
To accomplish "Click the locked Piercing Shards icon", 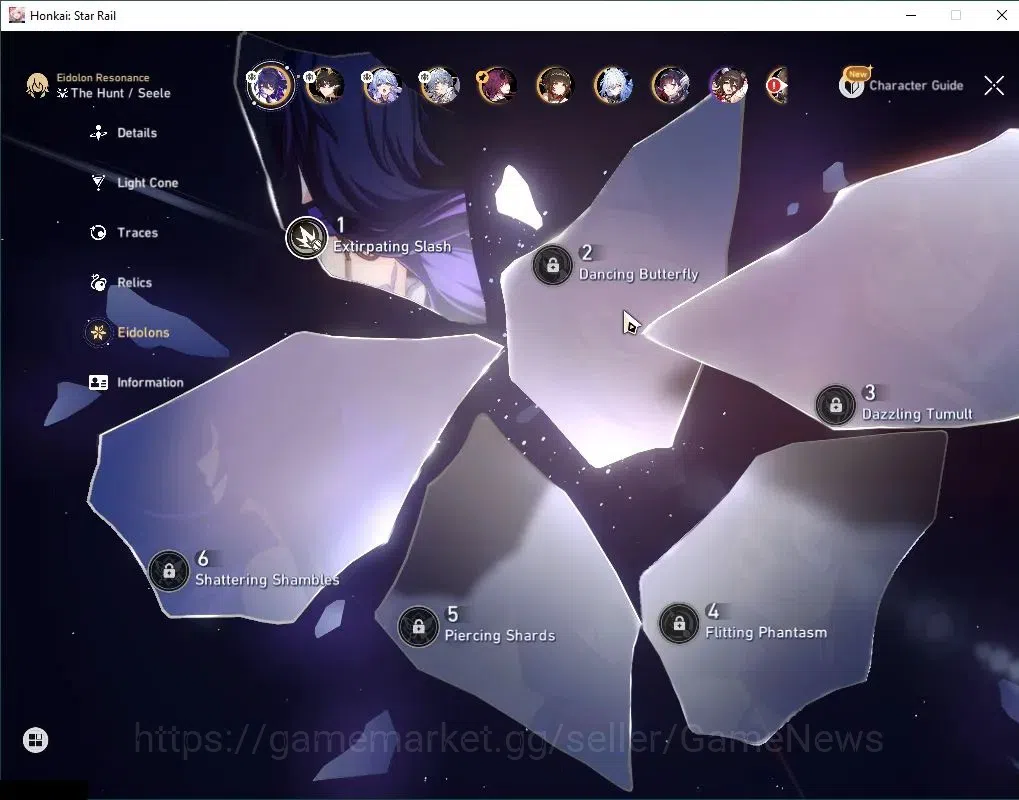I will [x=419, y=627].
